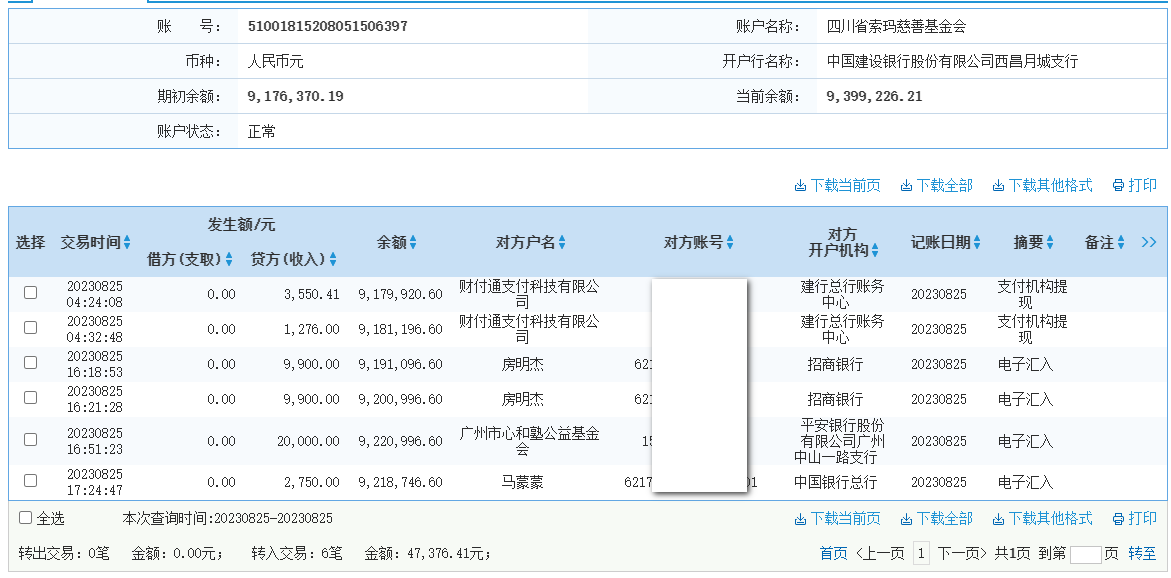Screen dimensions: 1171x578
Task: Sort by 交易时间 column arrows
Action: pyautogui.click(x=127, y=243)
